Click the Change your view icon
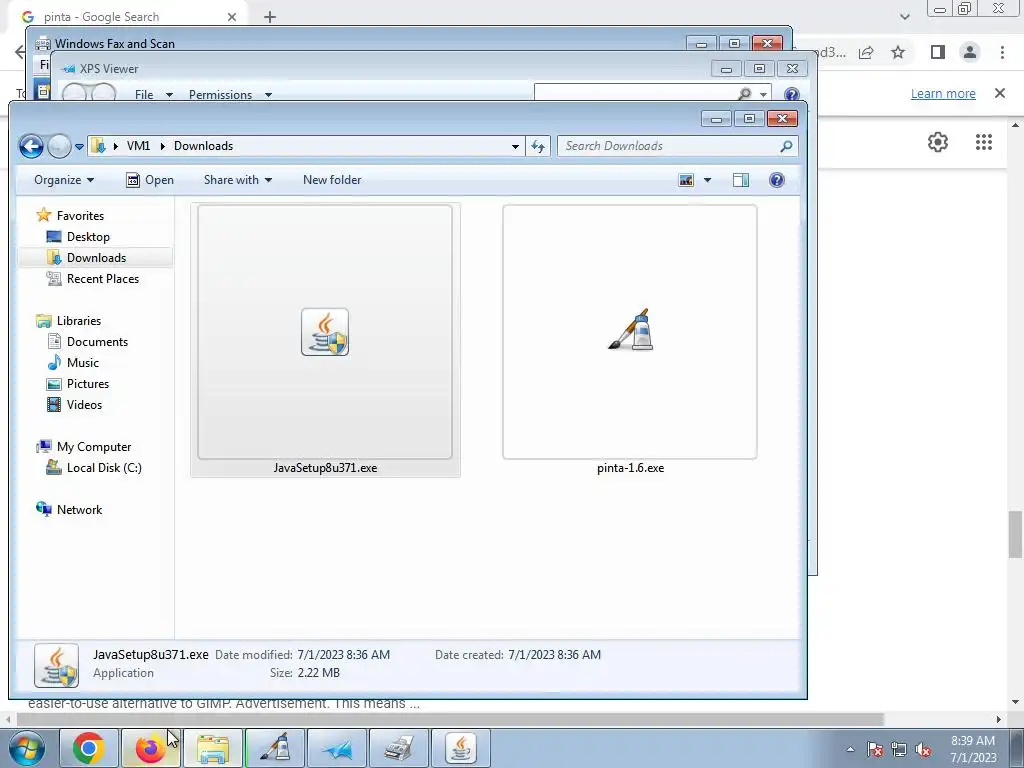Image resolution: width=1024 pixels, height=768 pixels. 686,180
